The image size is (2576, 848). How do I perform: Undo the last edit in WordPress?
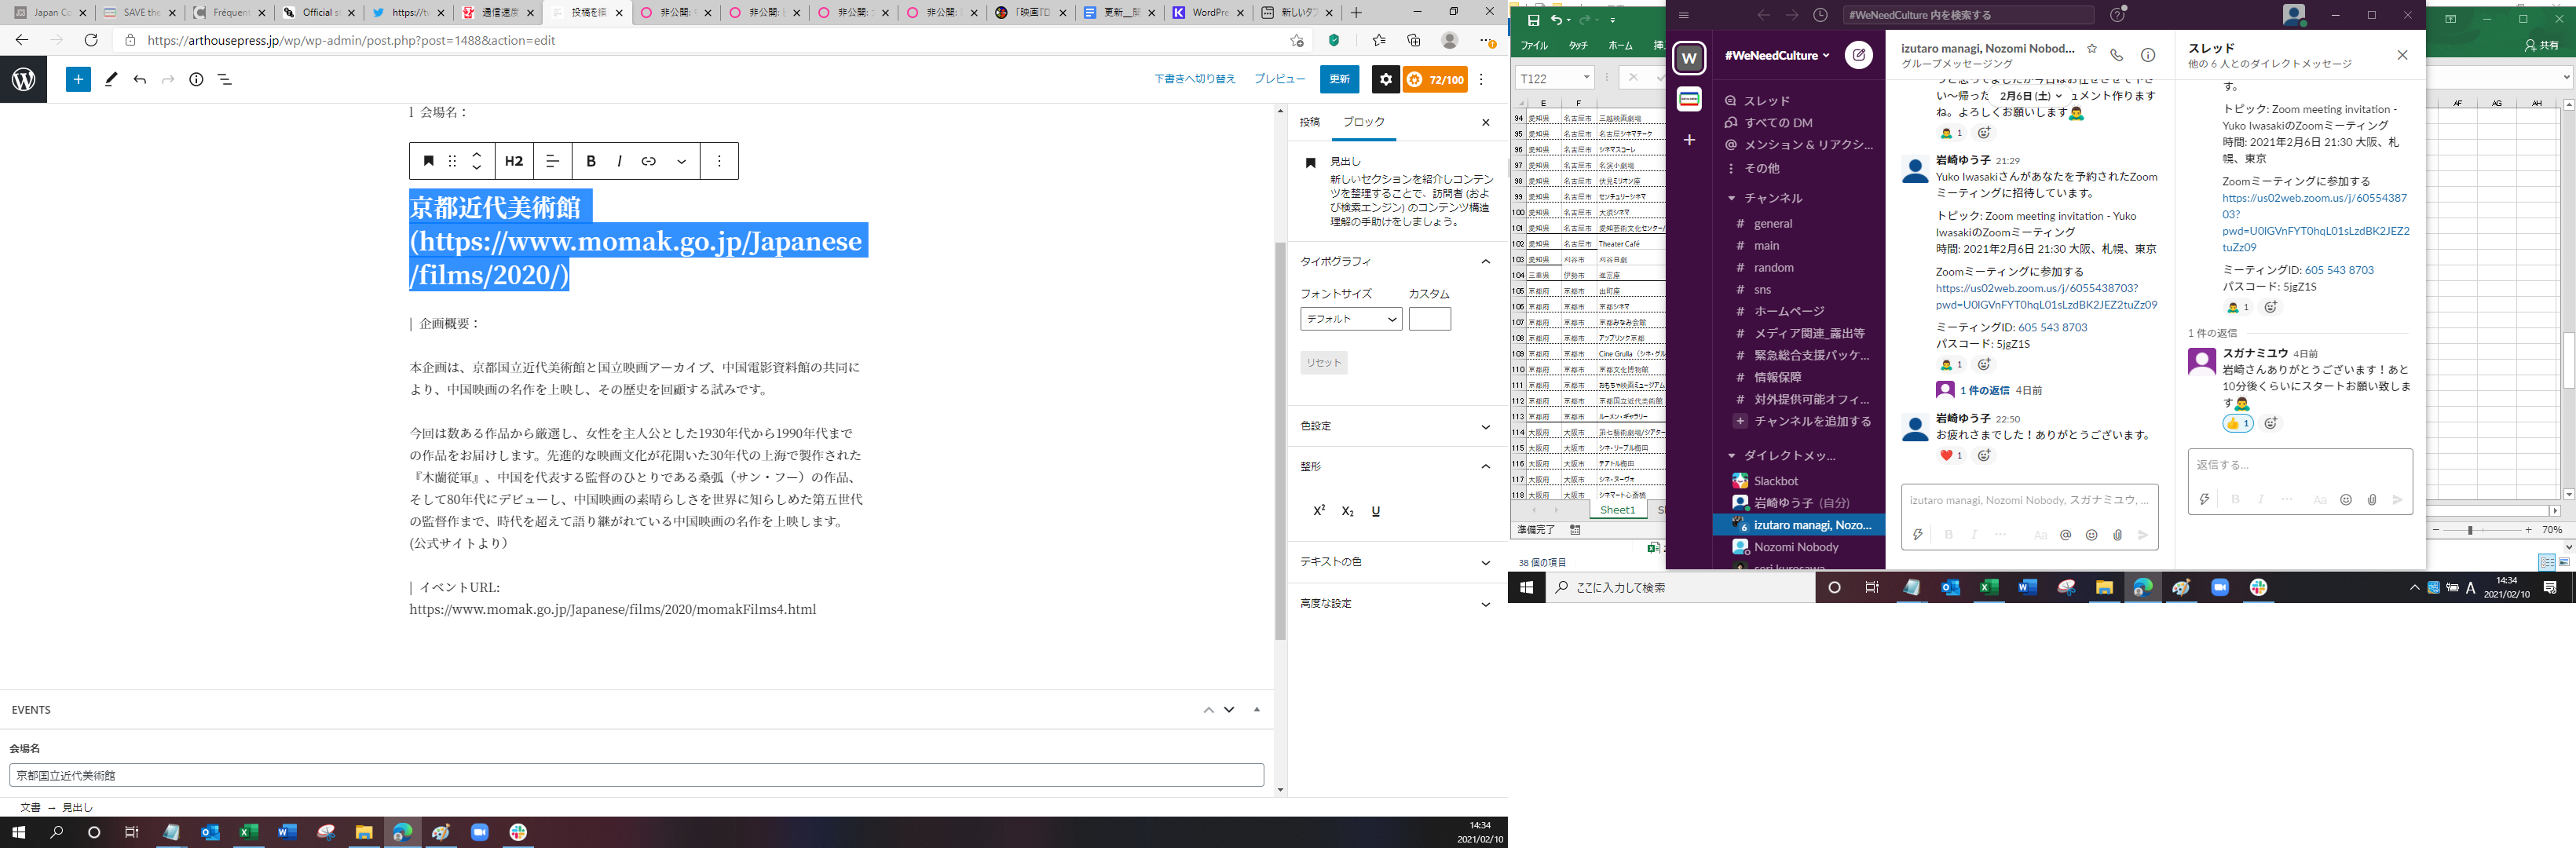(140, 79)
